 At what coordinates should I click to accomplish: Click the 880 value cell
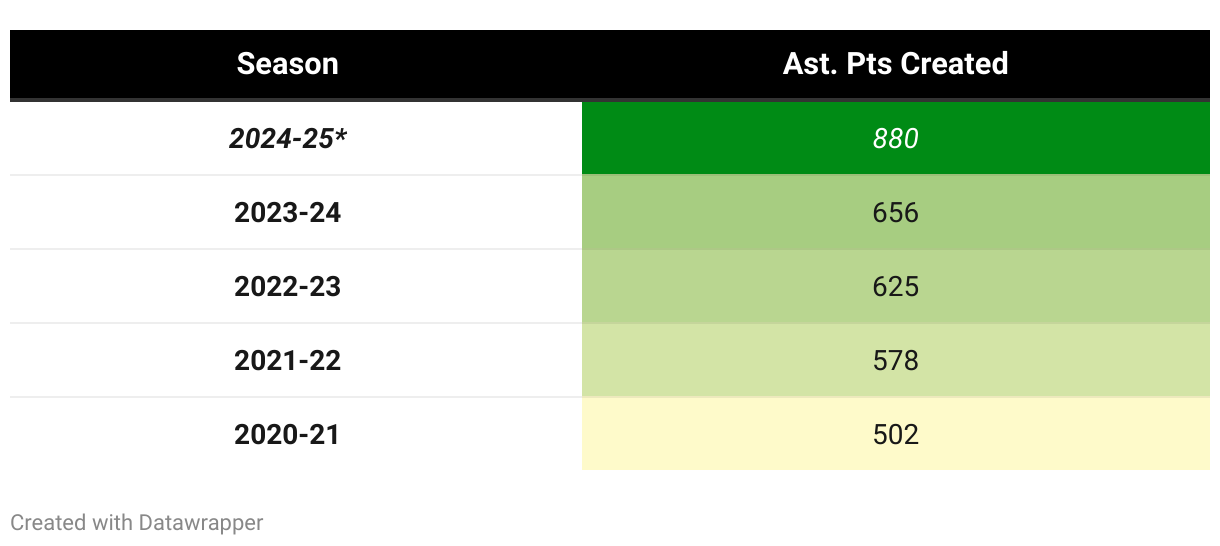[895, 138]
